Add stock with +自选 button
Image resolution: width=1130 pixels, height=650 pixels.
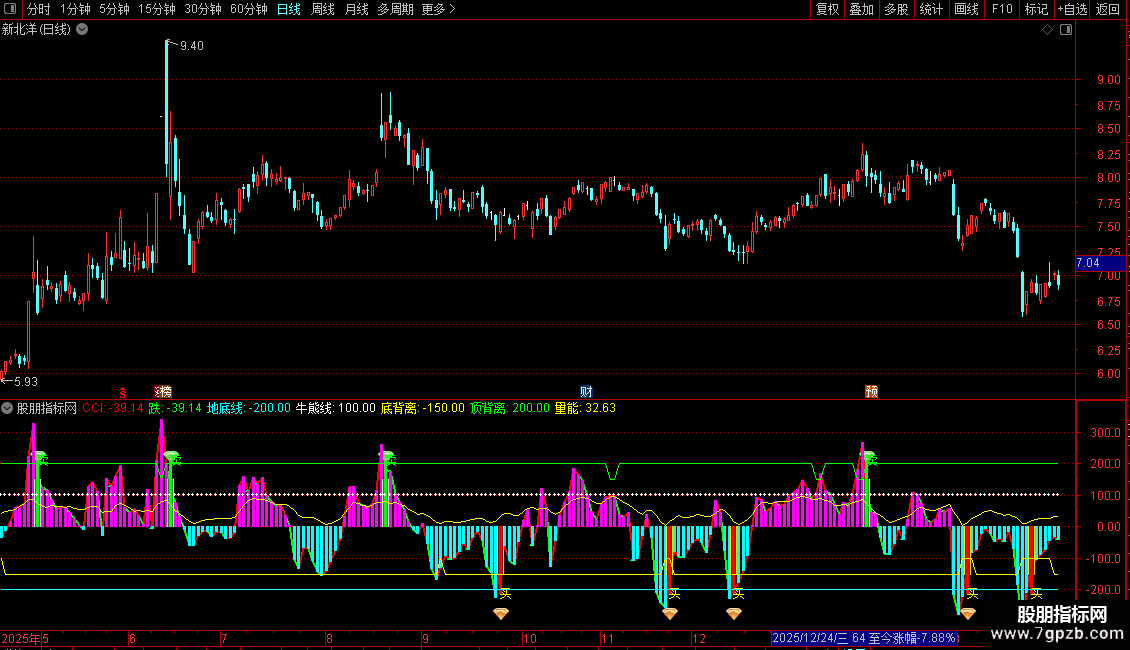(x=1072, y=9)
